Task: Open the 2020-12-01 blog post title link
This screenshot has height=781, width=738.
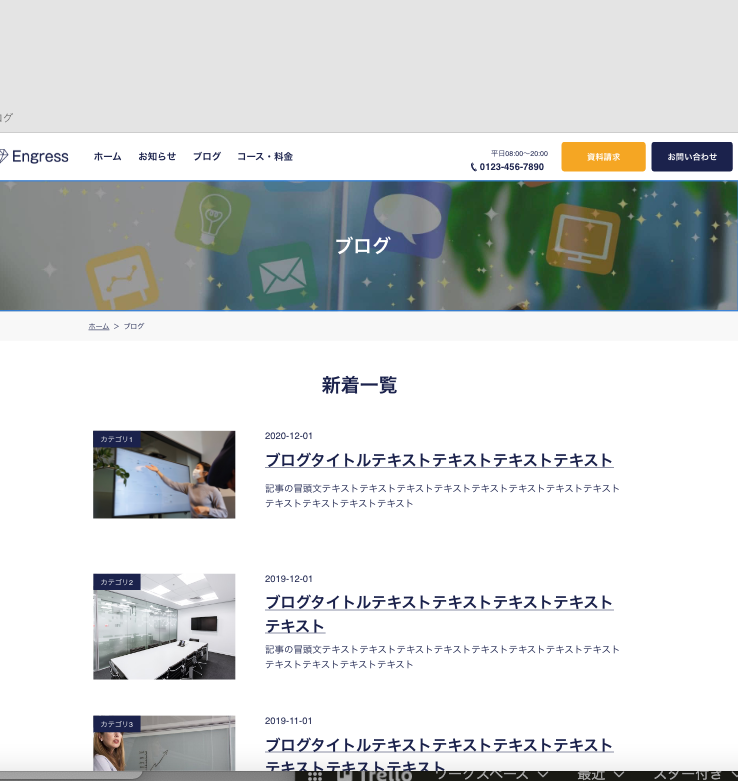Action: [439, 460]
